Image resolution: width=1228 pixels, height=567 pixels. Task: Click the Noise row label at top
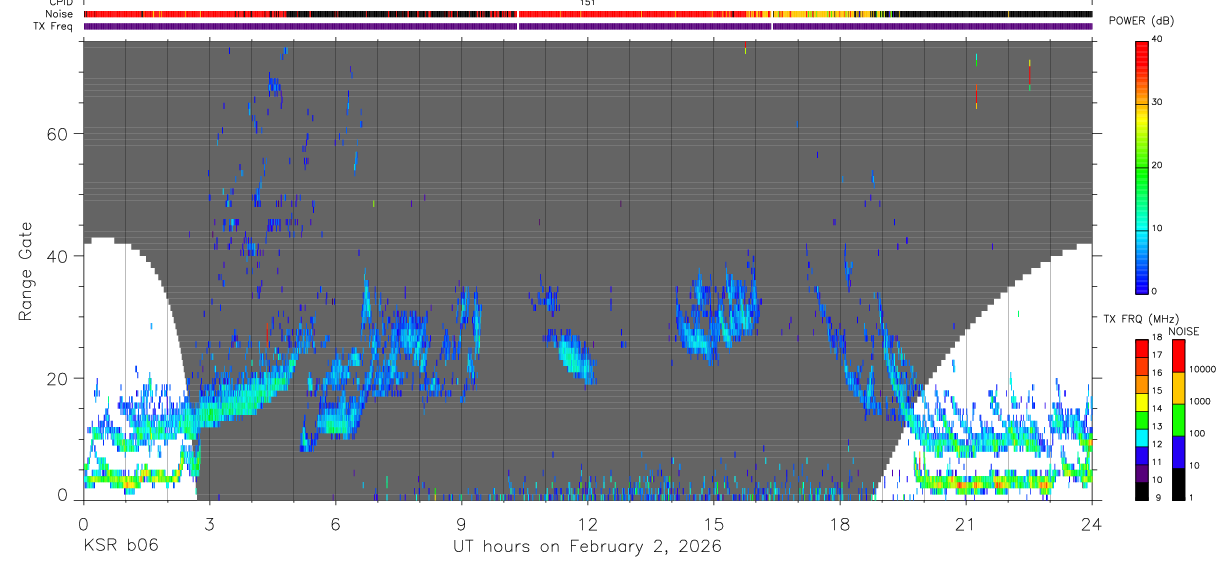click(57, 14)
